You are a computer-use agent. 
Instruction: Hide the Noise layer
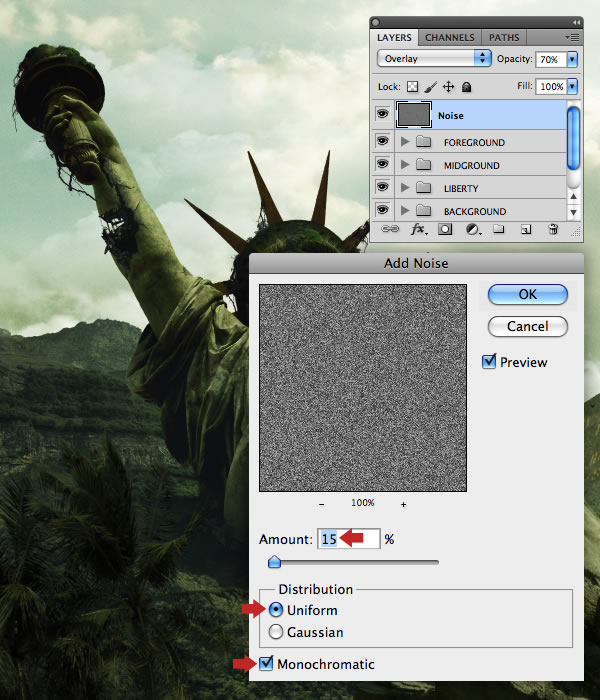[383, 114]
